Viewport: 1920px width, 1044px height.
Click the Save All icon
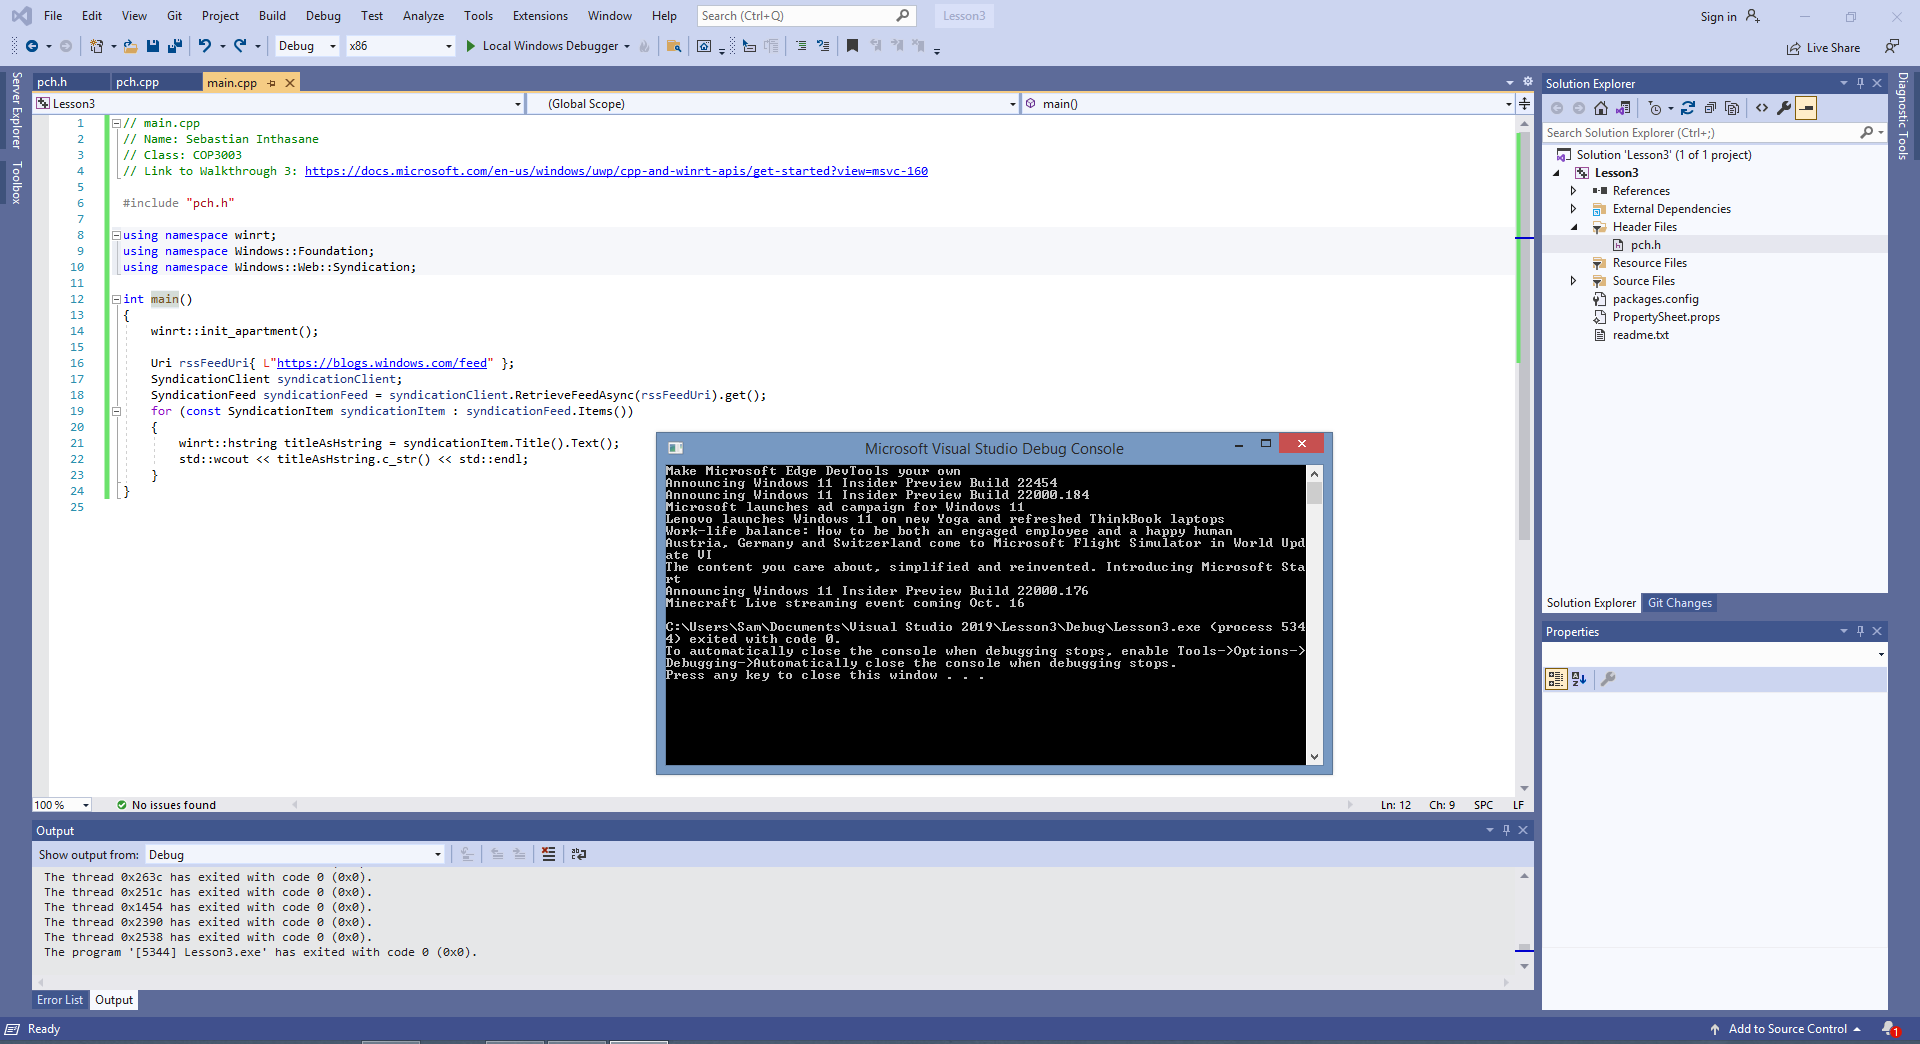click(174, 46)
